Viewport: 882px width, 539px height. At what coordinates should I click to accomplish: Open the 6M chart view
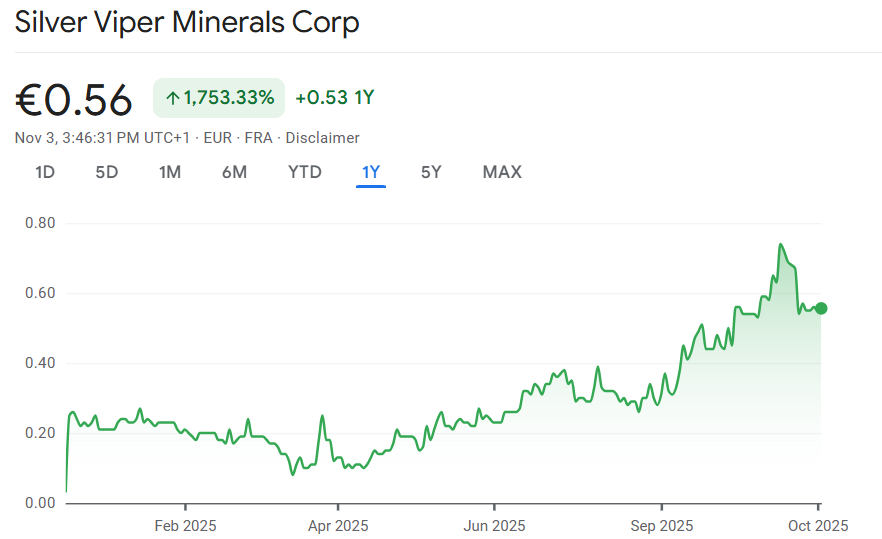234,172
